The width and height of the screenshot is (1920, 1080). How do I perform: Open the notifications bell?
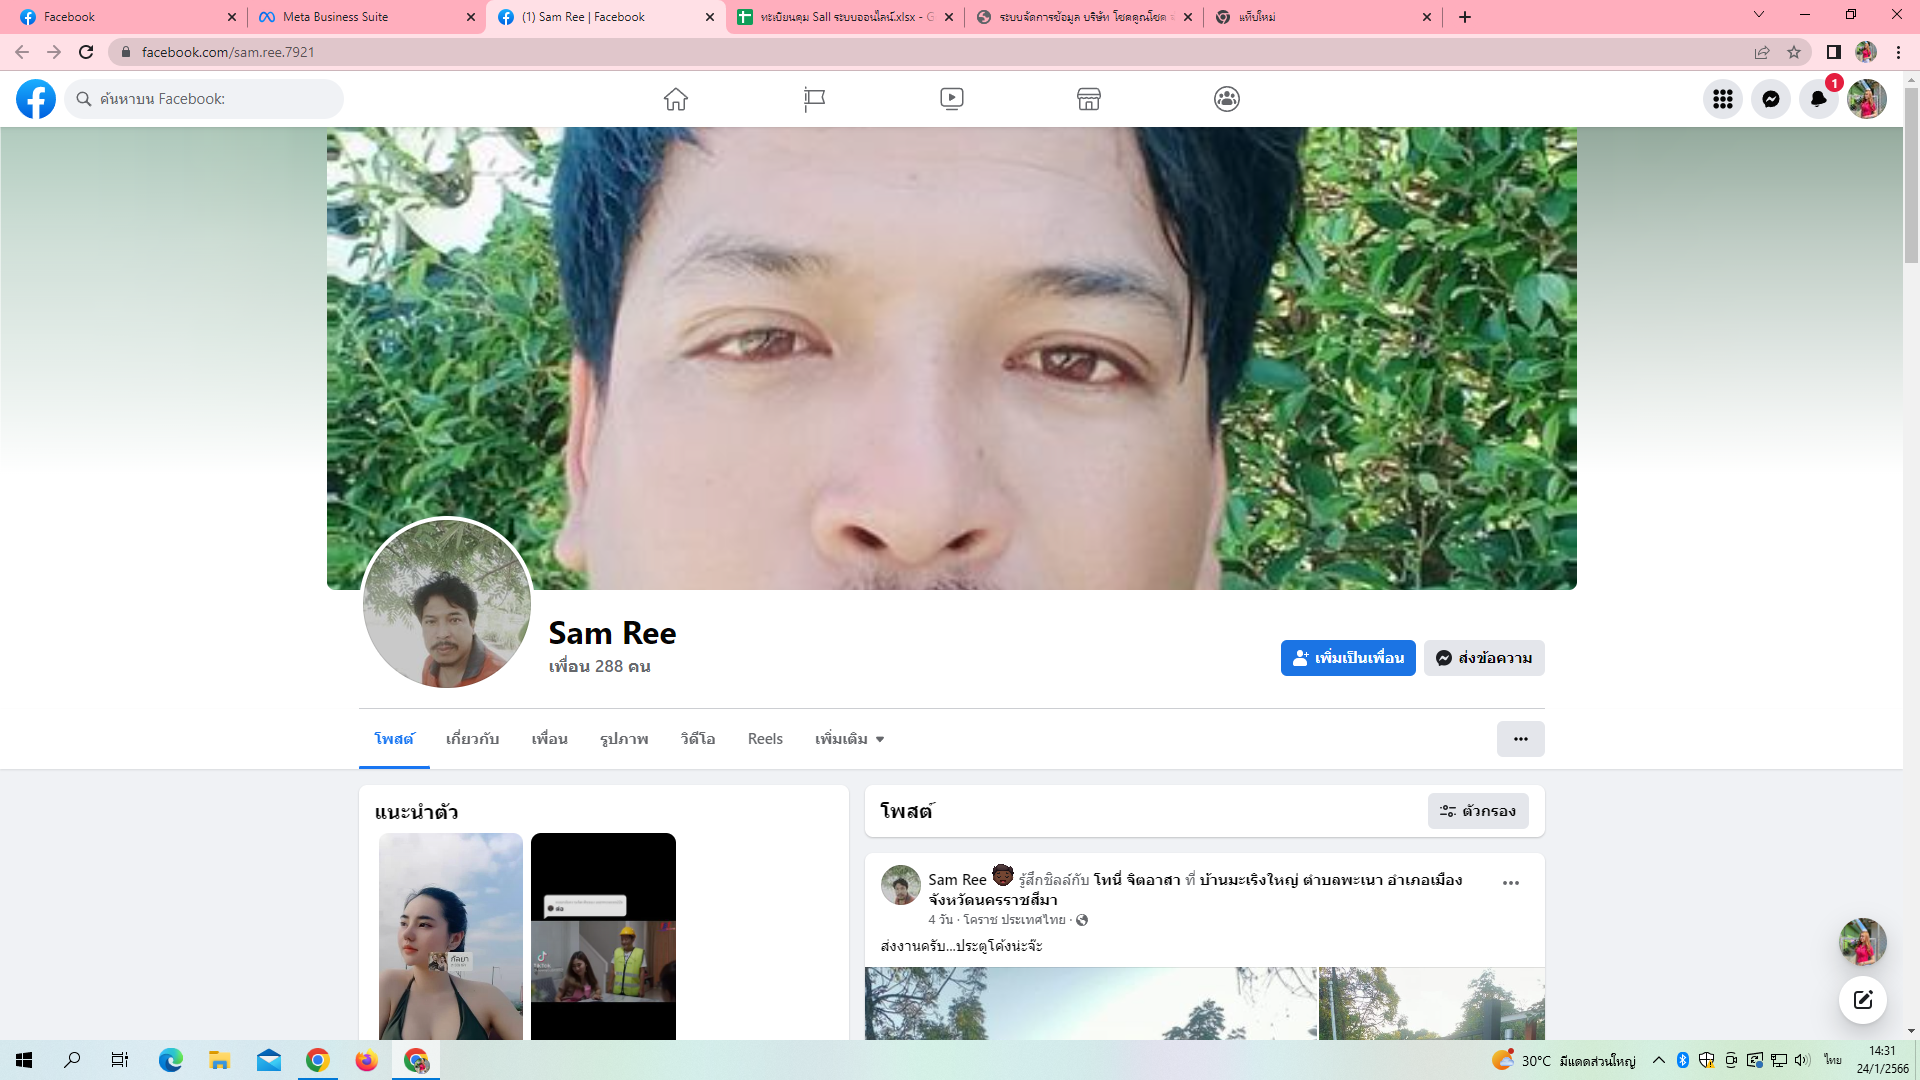1818,99
